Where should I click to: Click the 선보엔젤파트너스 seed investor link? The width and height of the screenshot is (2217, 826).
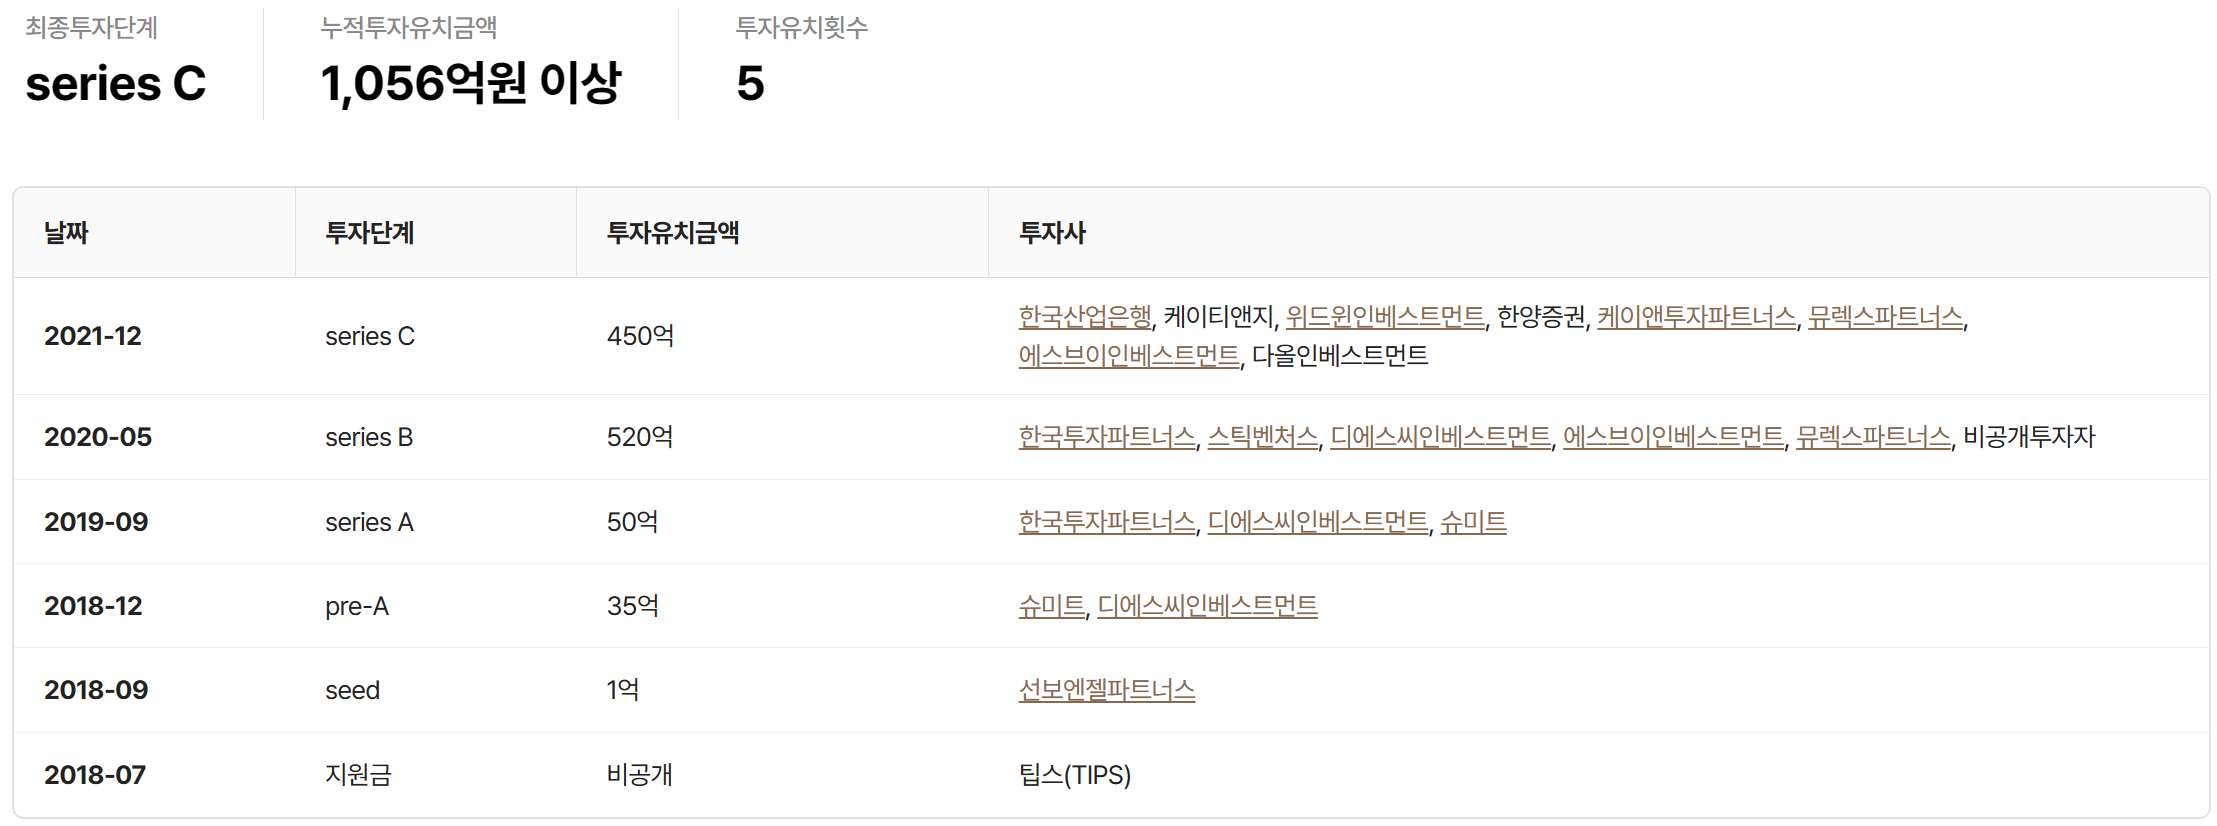pos(1106,690)
